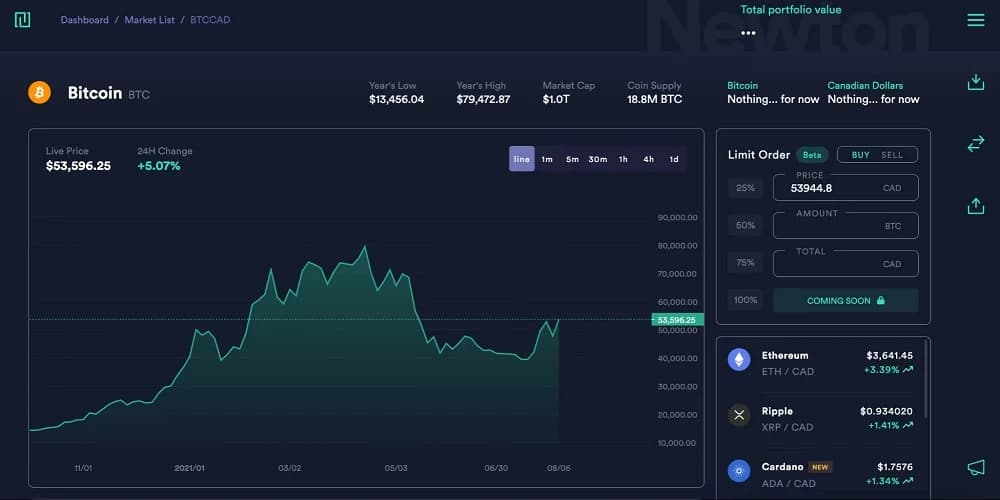Click the Ethereum price $3,641.45
This screenshot has width=1000, height=500.
click(889, 355)
